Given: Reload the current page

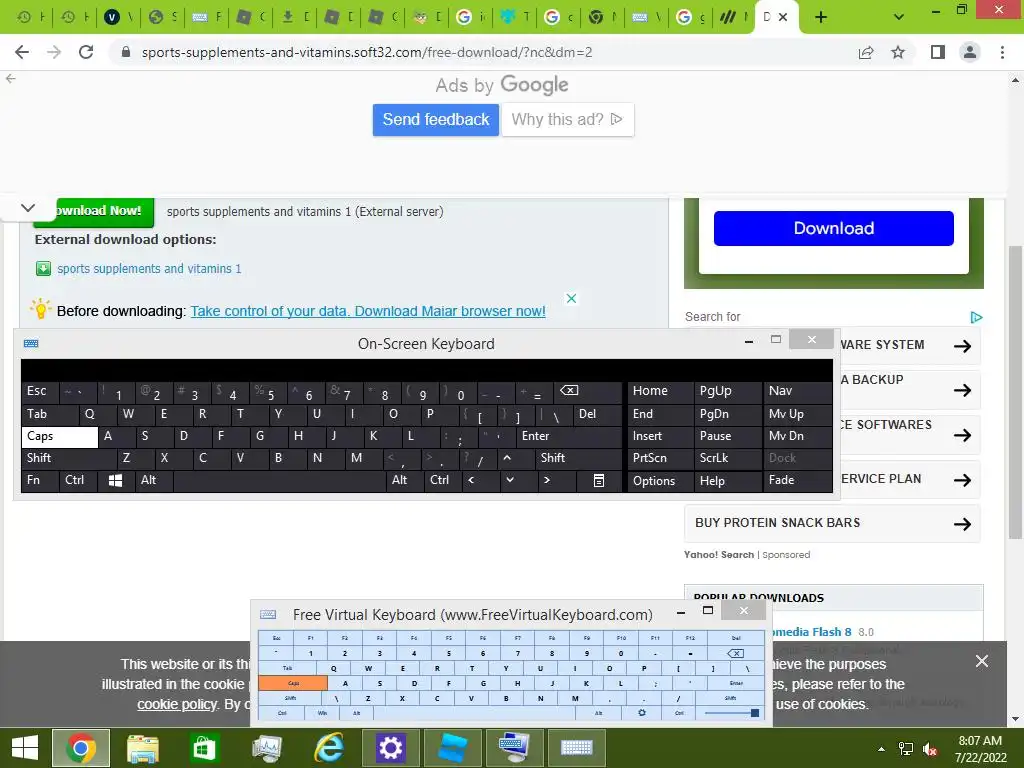Looking at the screenshot, I should click(x=86, y=52).
